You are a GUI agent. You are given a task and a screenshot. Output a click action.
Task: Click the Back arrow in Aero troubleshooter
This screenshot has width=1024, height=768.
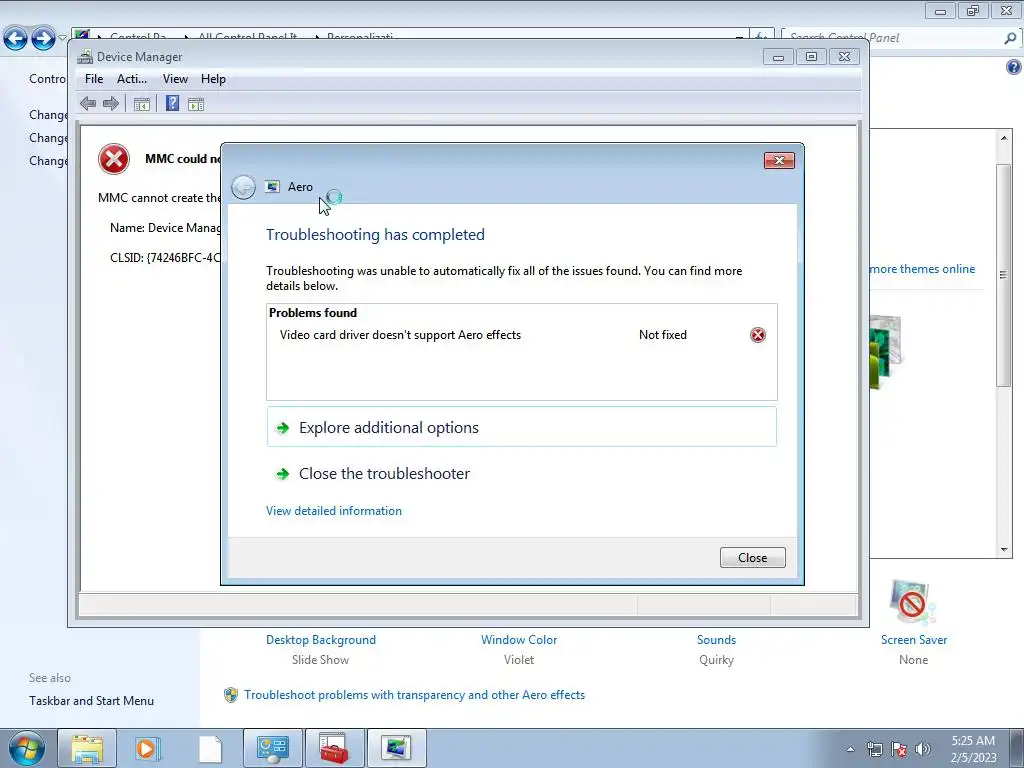[244, 187]
